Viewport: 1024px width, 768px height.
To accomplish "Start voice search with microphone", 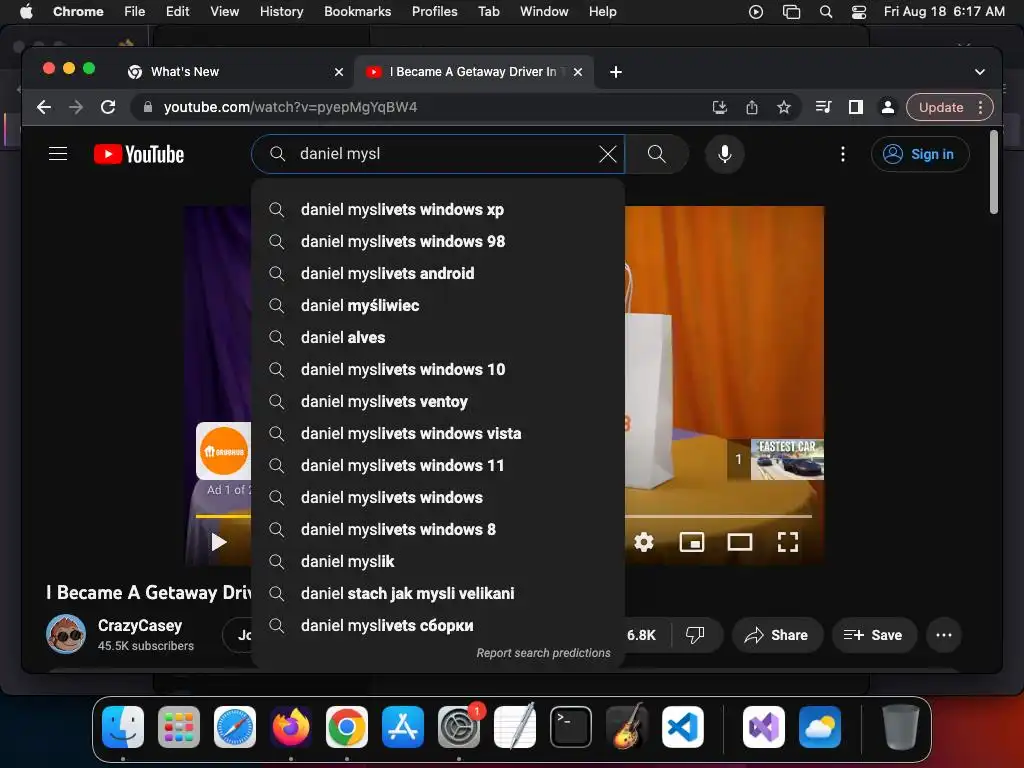I will pyautogui.click(x=724, y=154).
